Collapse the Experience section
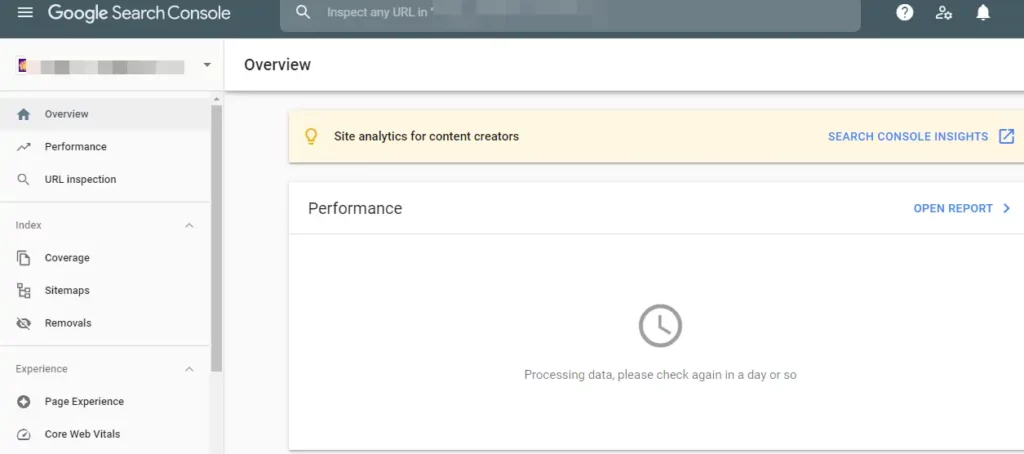The width and height of the screenshot is (1024, 454). click(x=190, y=369)
